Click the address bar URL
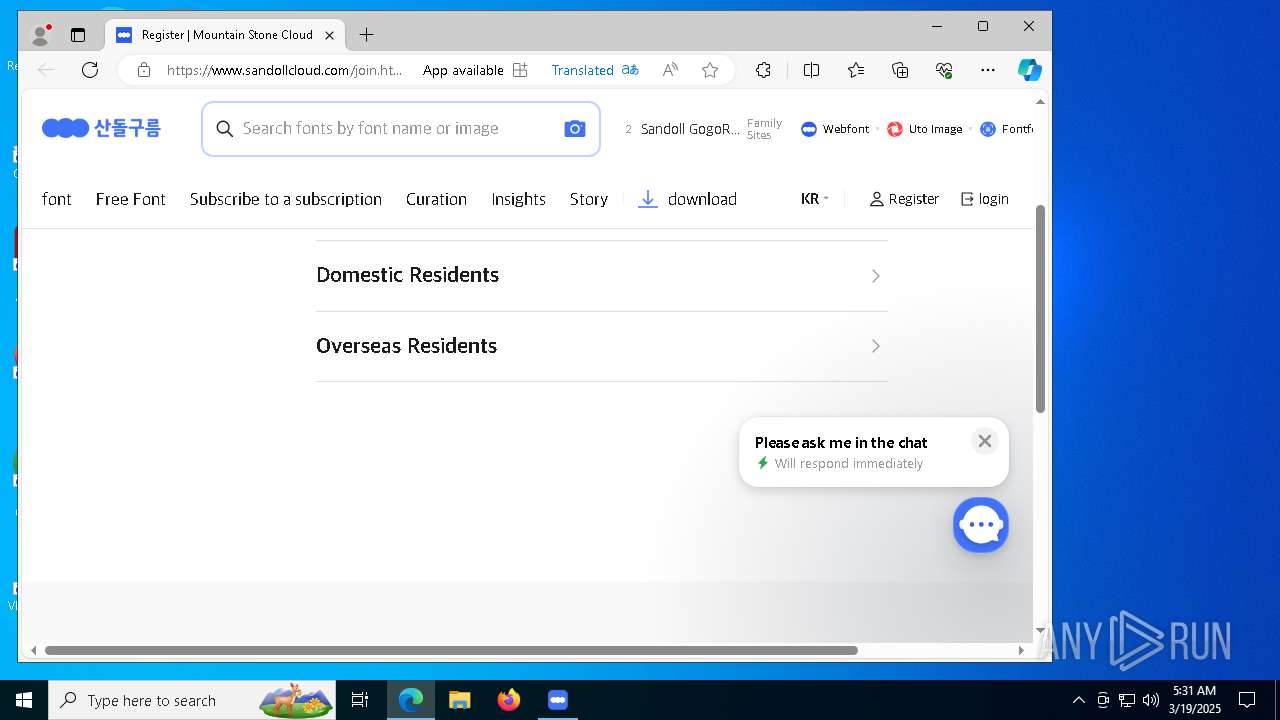 tap(285, 70)
